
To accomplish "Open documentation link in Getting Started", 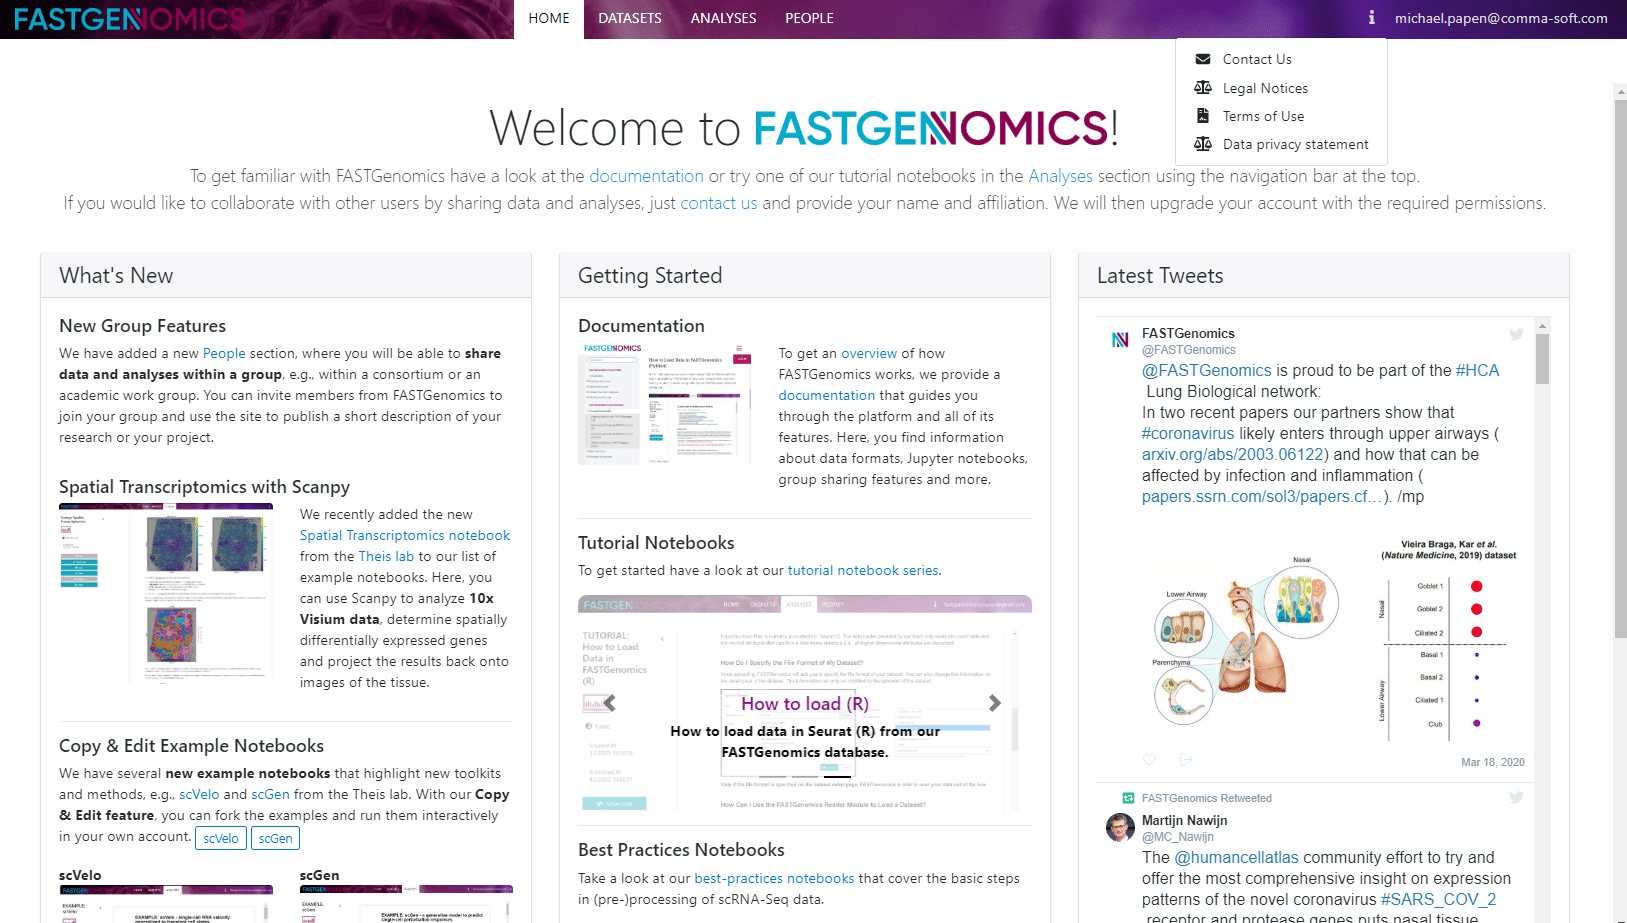I will 827,395.
